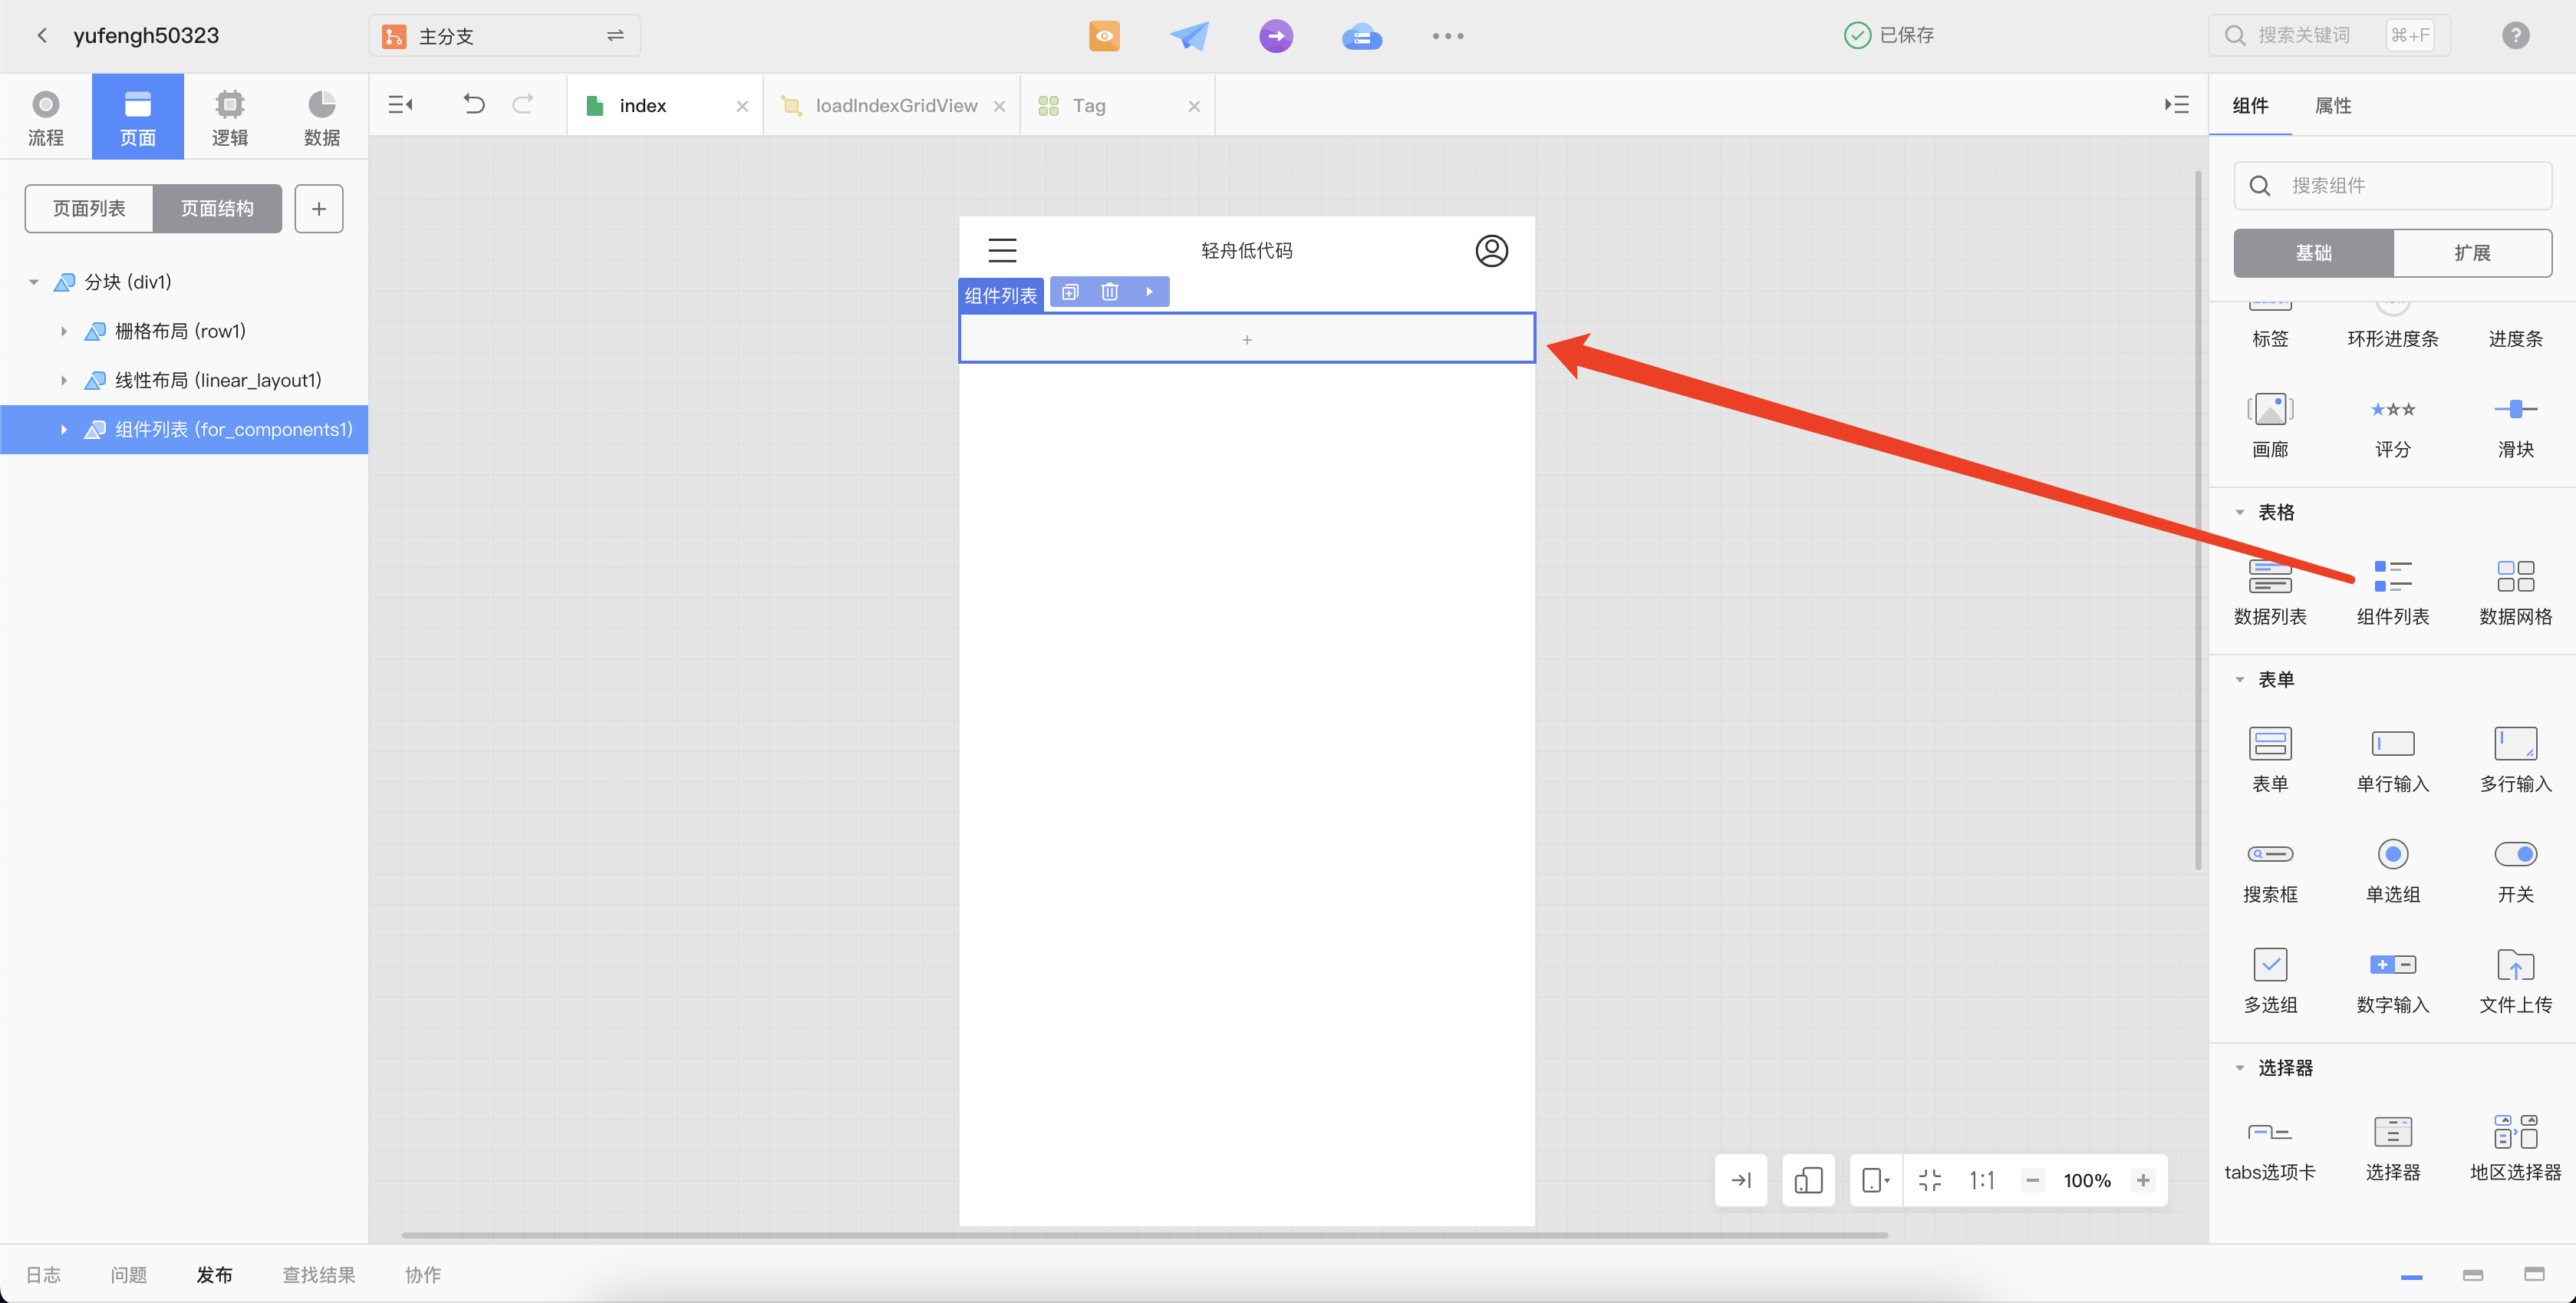This screenshot has width=2576, height=1303.
Task: Select the 画廊 component
Action: coord(2270,425)
